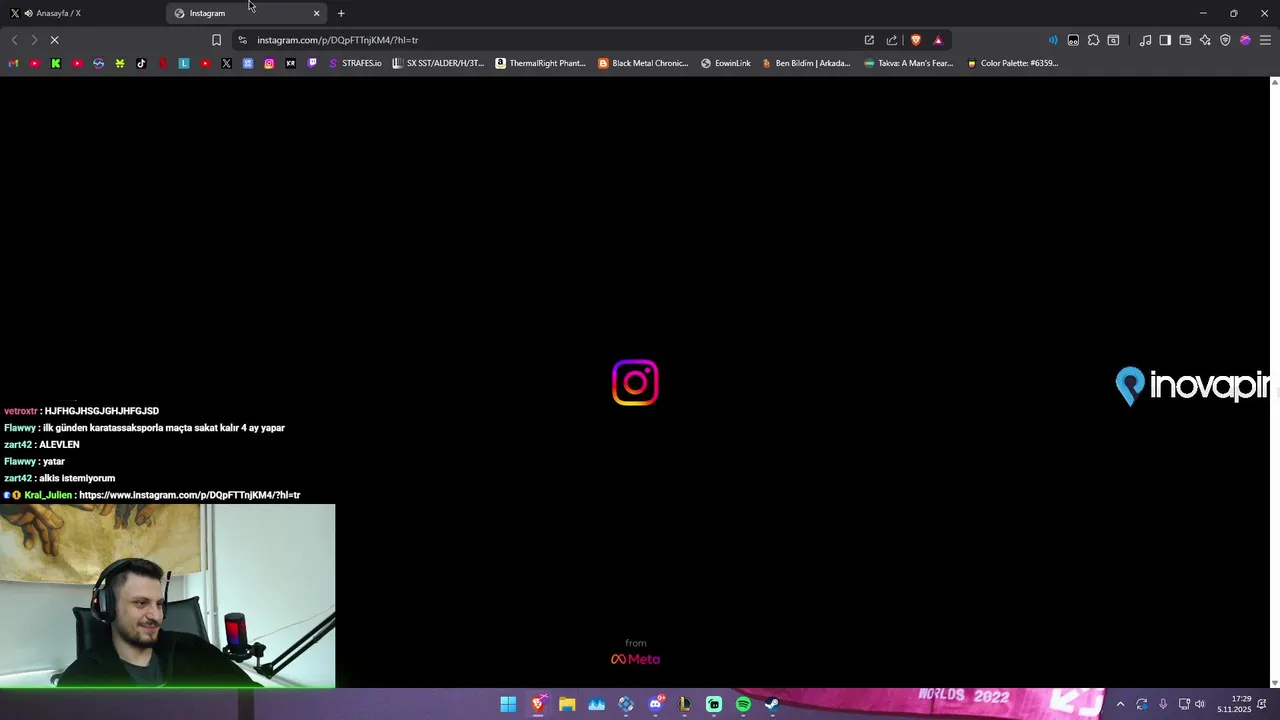Screen dimensions: 1280x720
Task: Click Kral_Julien's instagram link in chat
Action: click(189, 495)
